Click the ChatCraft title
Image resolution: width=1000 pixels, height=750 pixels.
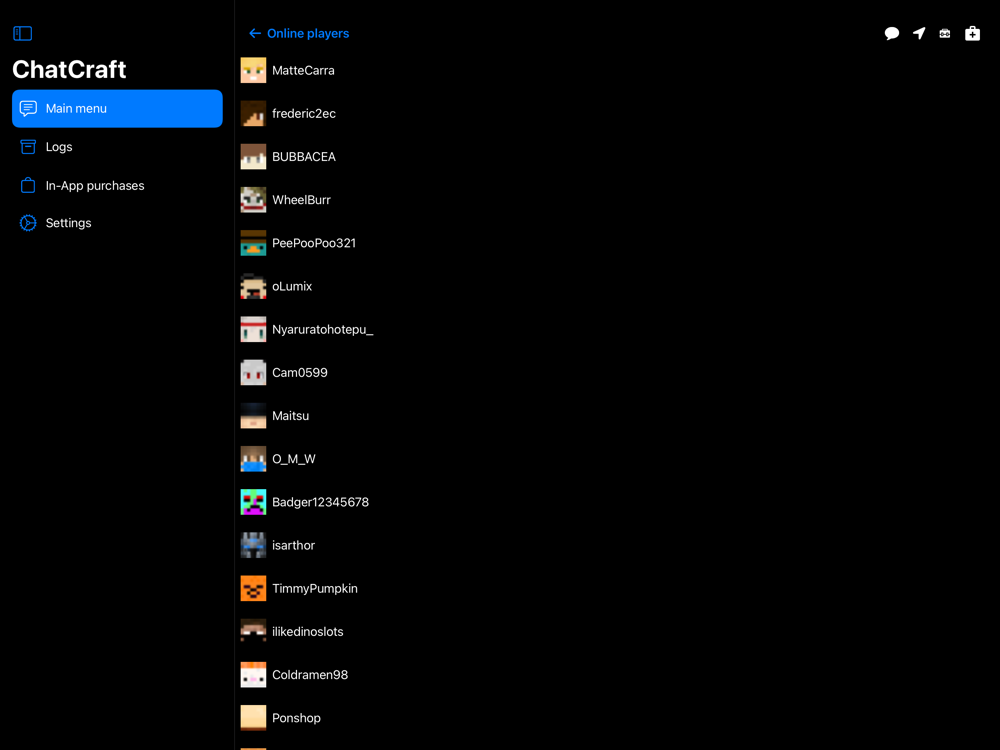tap(70, 70)
